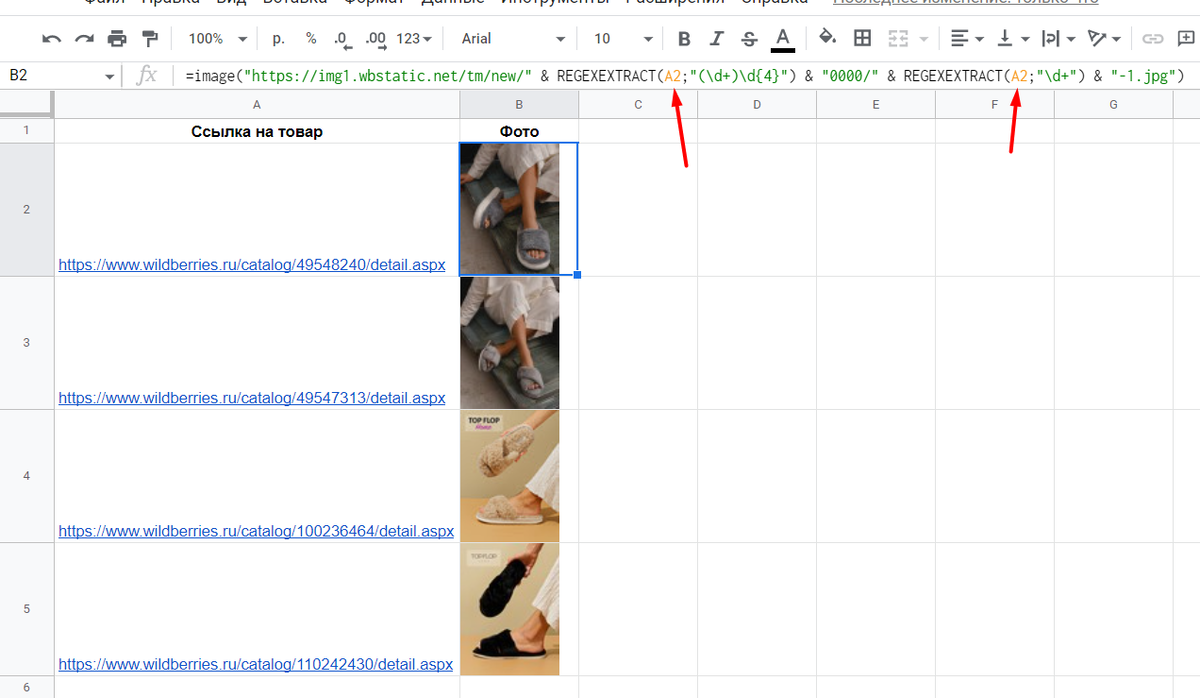Select row 5 header
This screenshot has height=698, width=1200.
point(27,609)
